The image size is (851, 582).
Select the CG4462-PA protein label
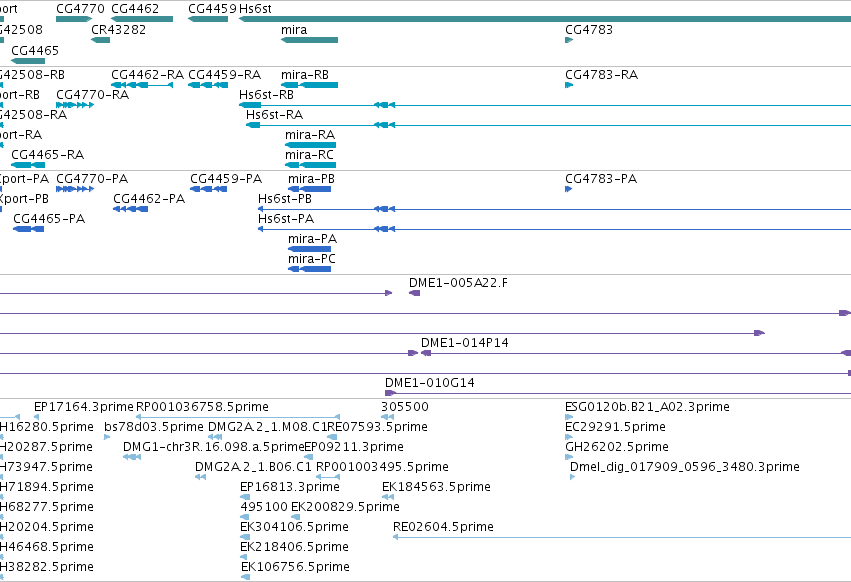[149, 199]
